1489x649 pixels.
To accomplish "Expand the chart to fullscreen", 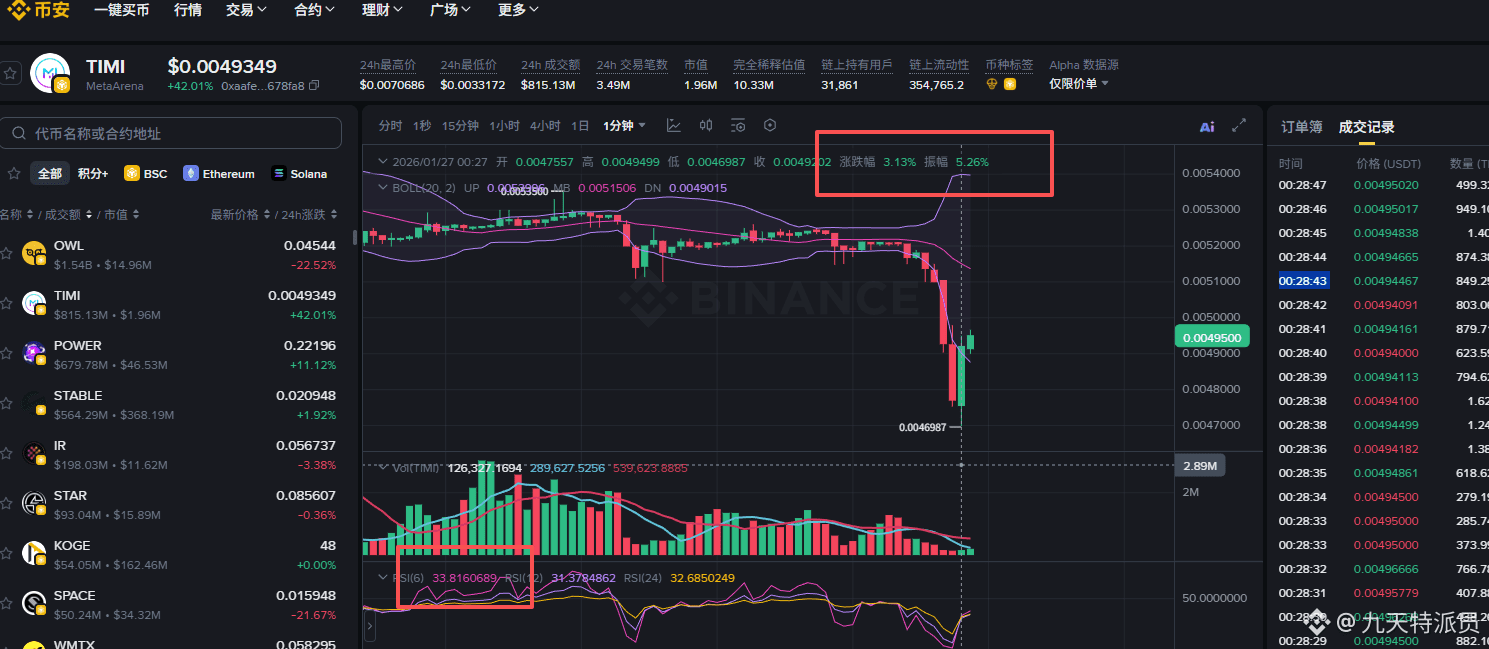I will click(1239, 125).
